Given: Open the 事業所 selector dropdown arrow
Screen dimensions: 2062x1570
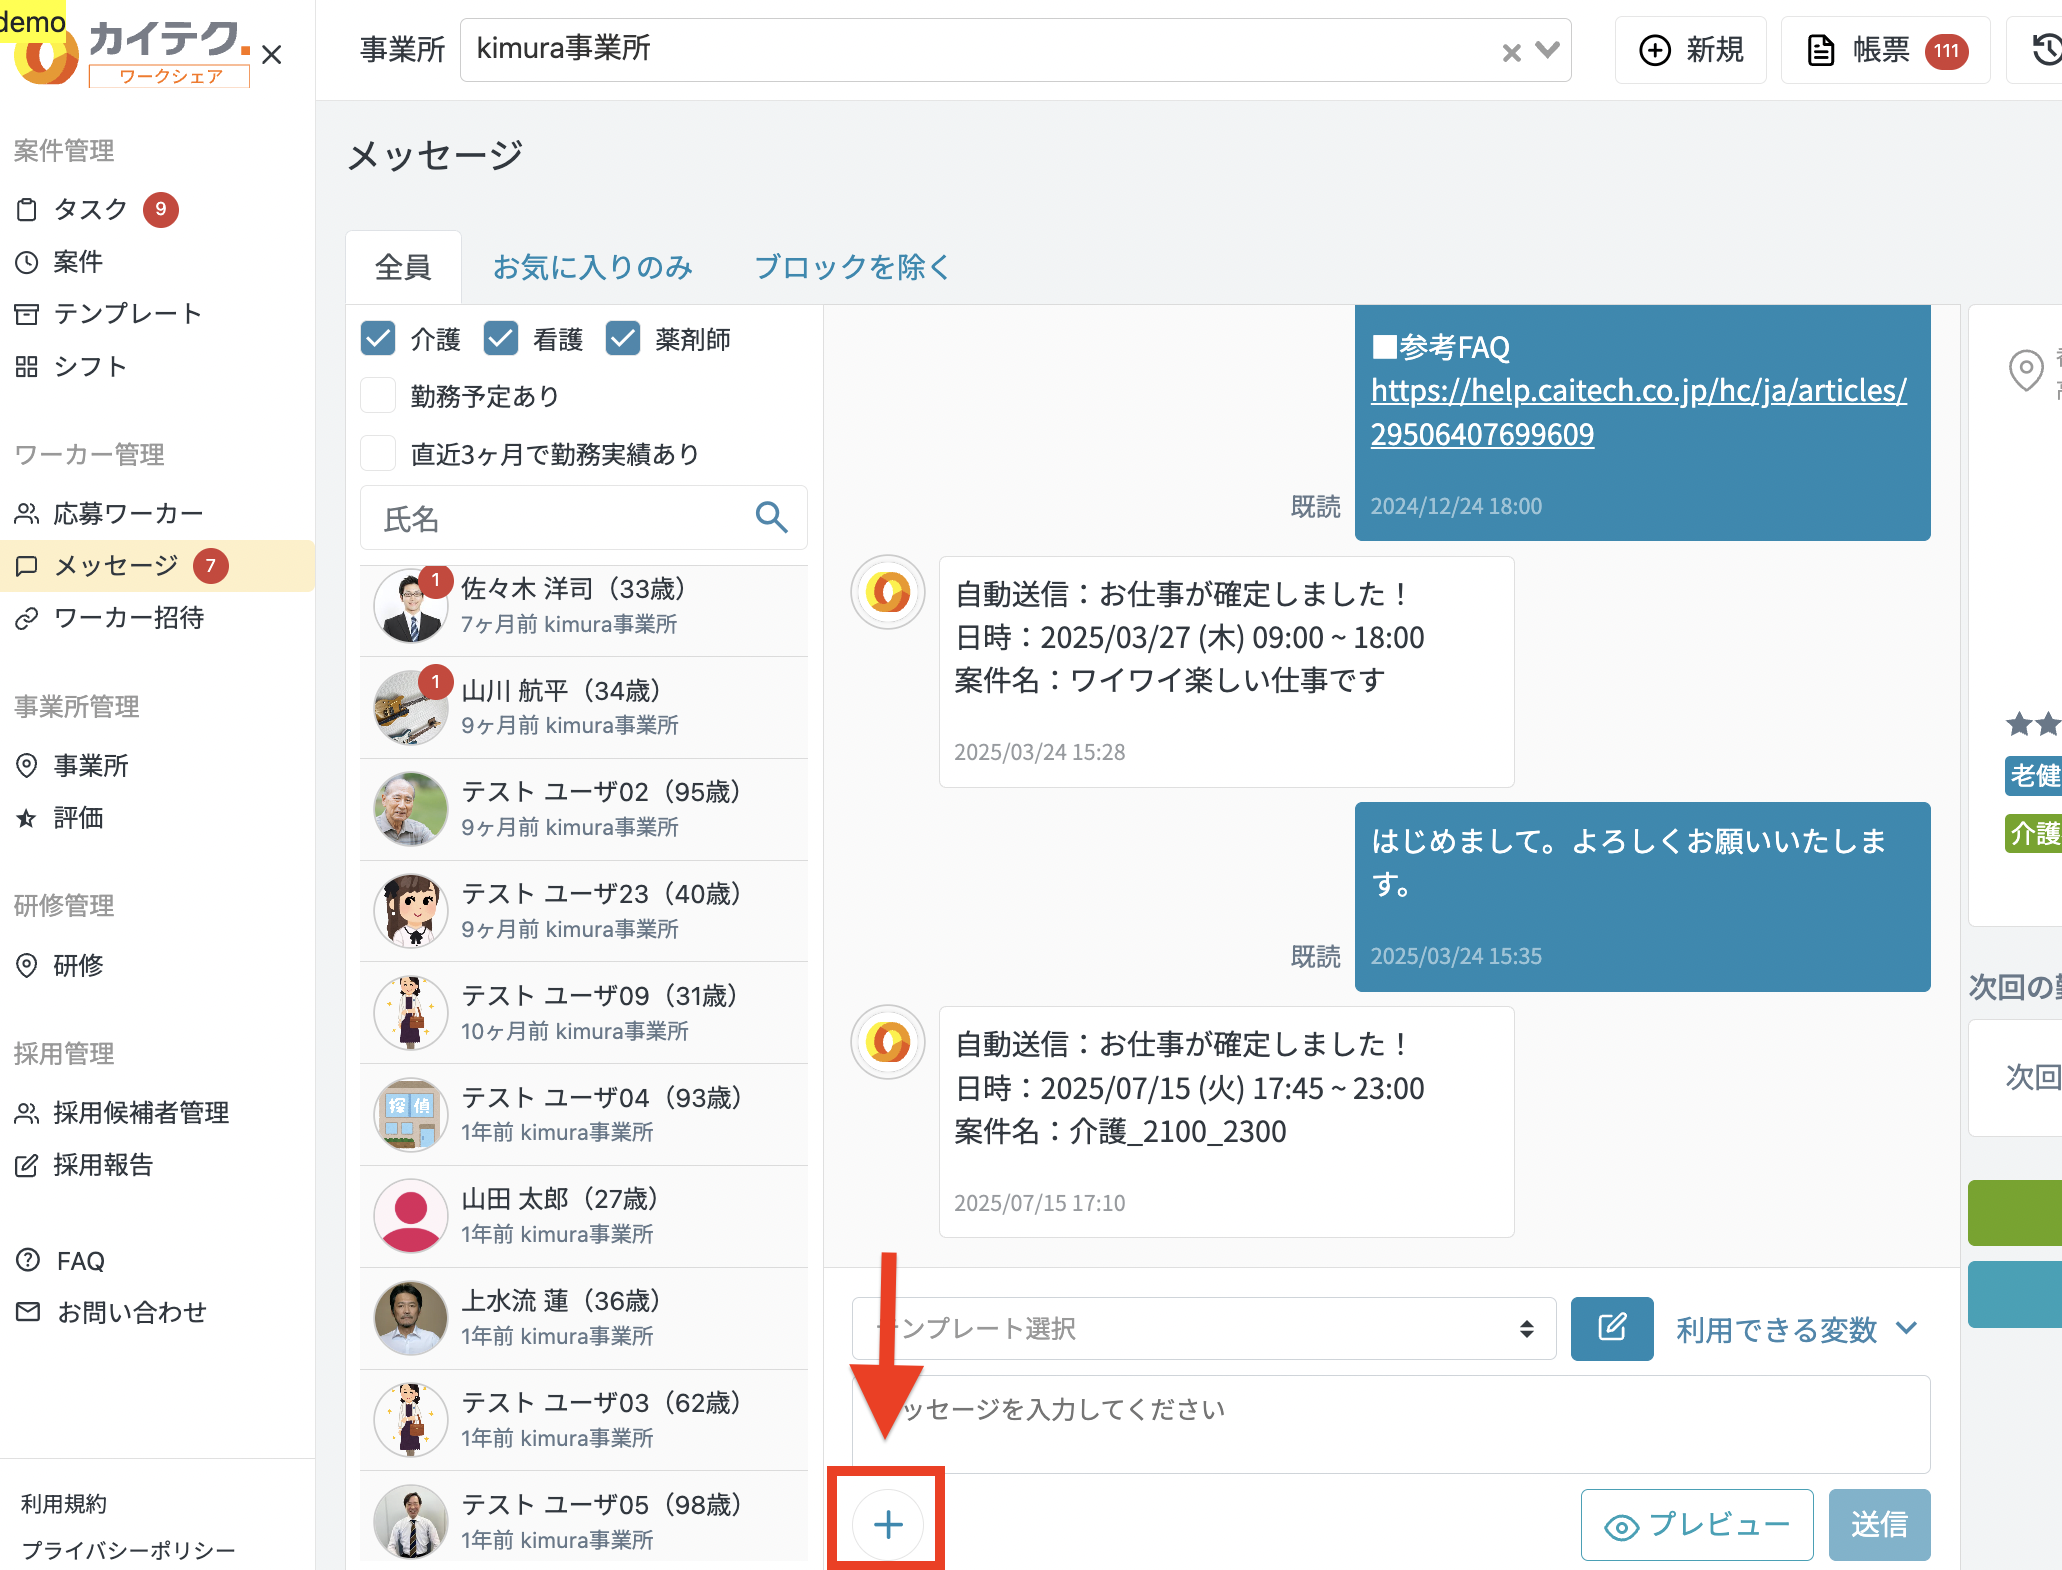Looking at the screenshot, I should pos(1548,50).
